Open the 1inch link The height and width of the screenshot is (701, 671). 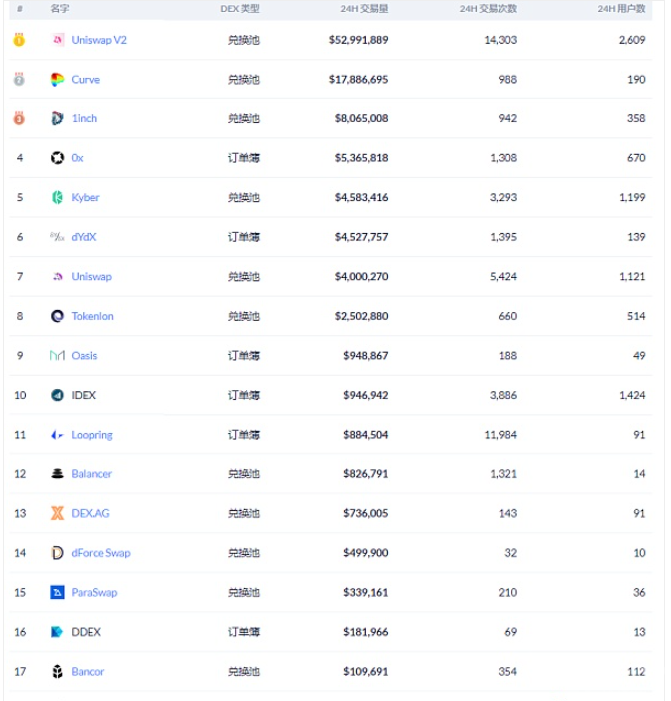click(x=84, y=118)
